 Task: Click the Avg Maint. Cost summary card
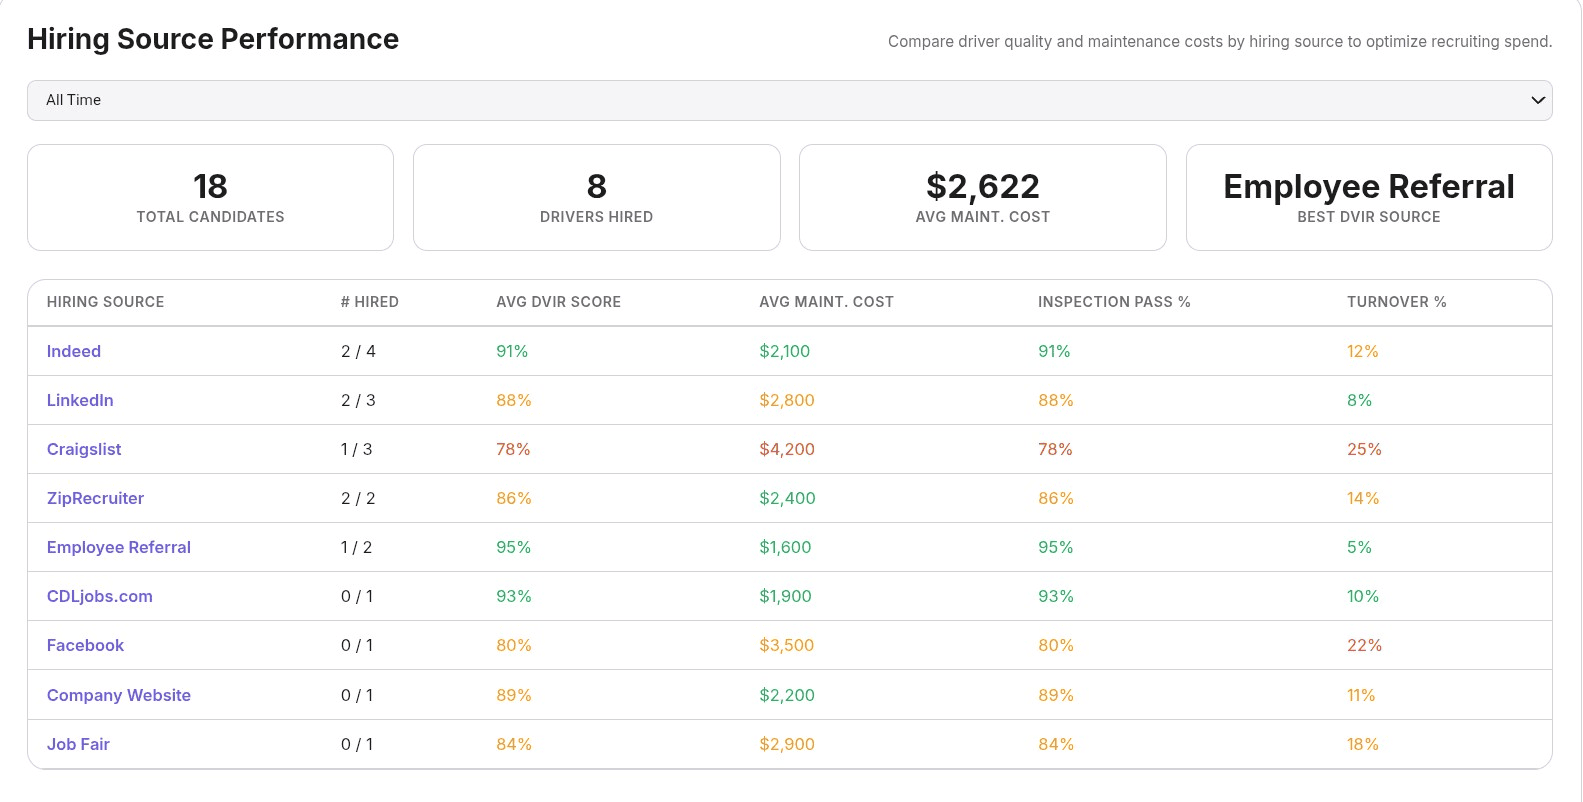[982, 198]
